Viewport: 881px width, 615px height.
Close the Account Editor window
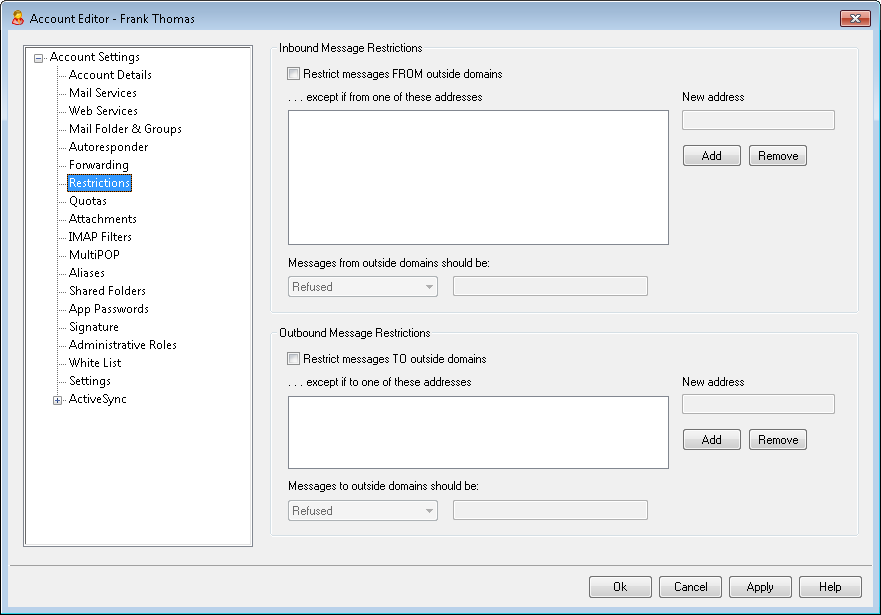click(854, 18)
